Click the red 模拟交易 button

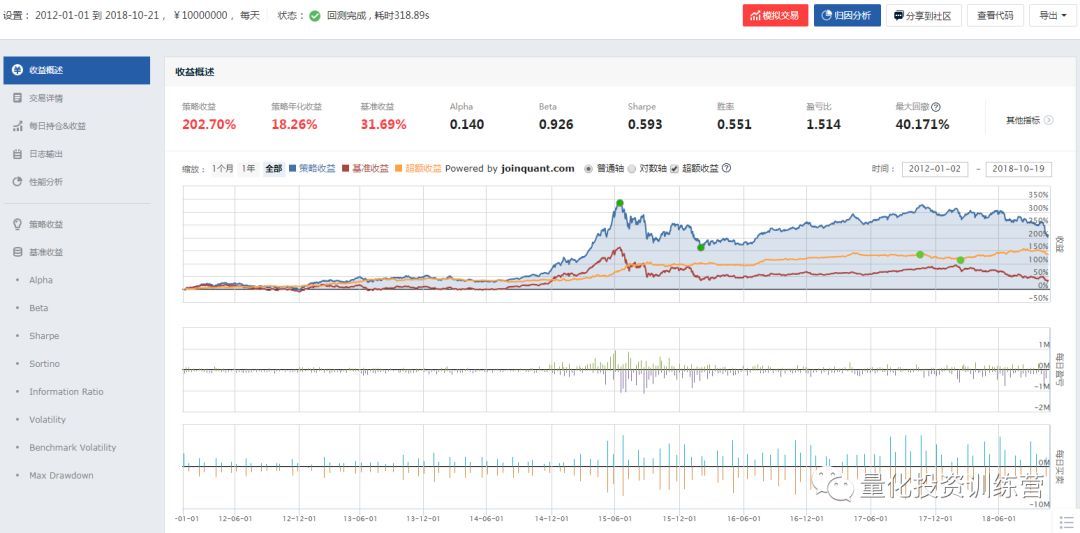click(x=775, y=15)
